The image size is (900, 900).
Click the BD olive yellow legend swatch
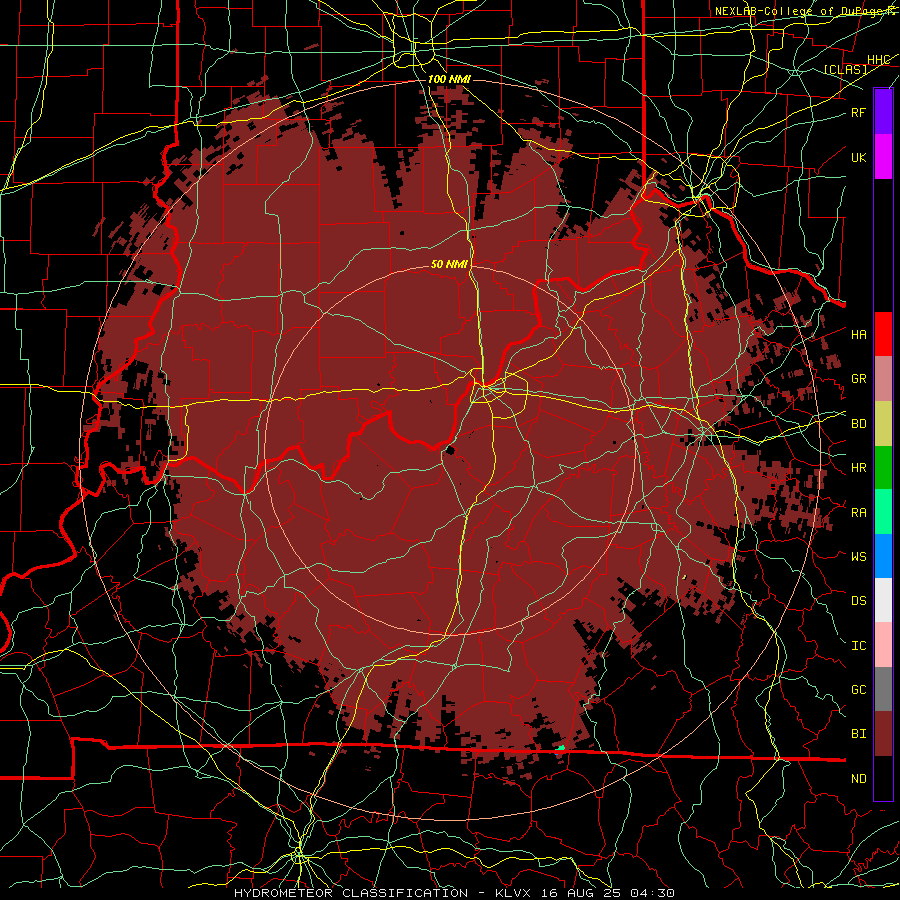(883, 424)
